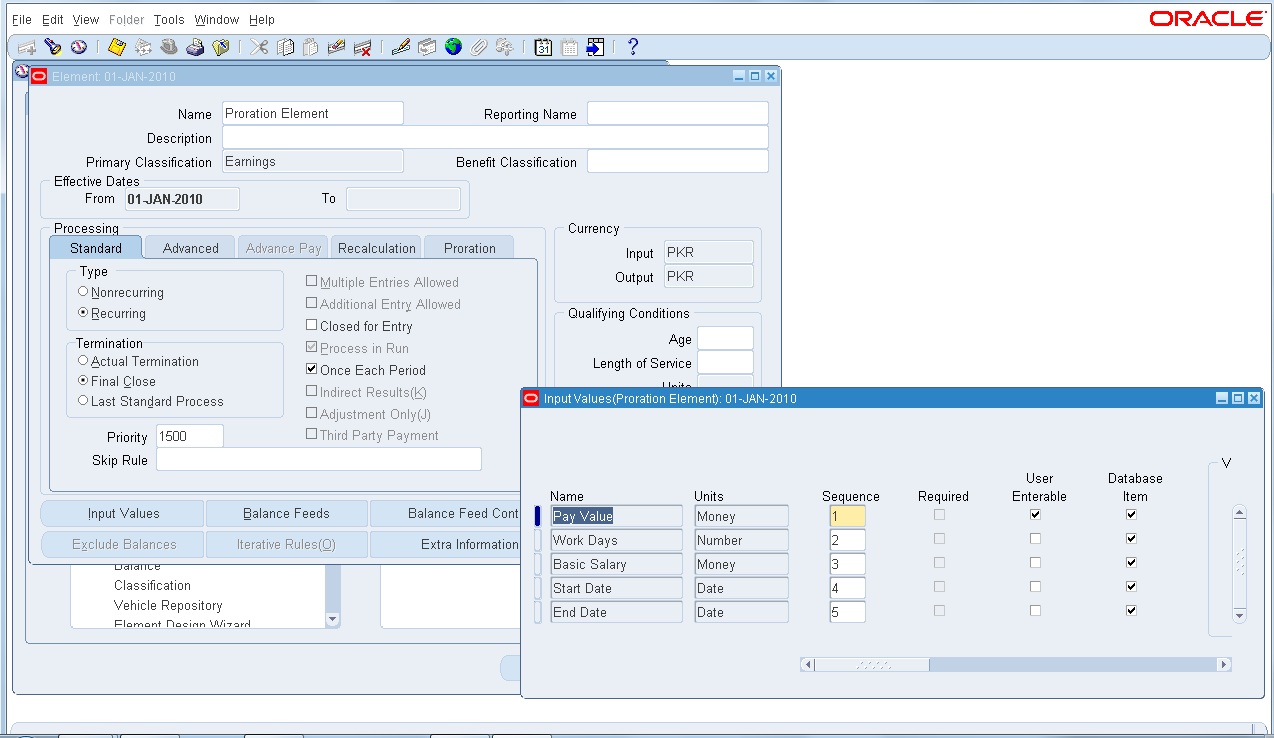
Task: Click the Show Navigator compass icon
Action: [x=79, y=47]
